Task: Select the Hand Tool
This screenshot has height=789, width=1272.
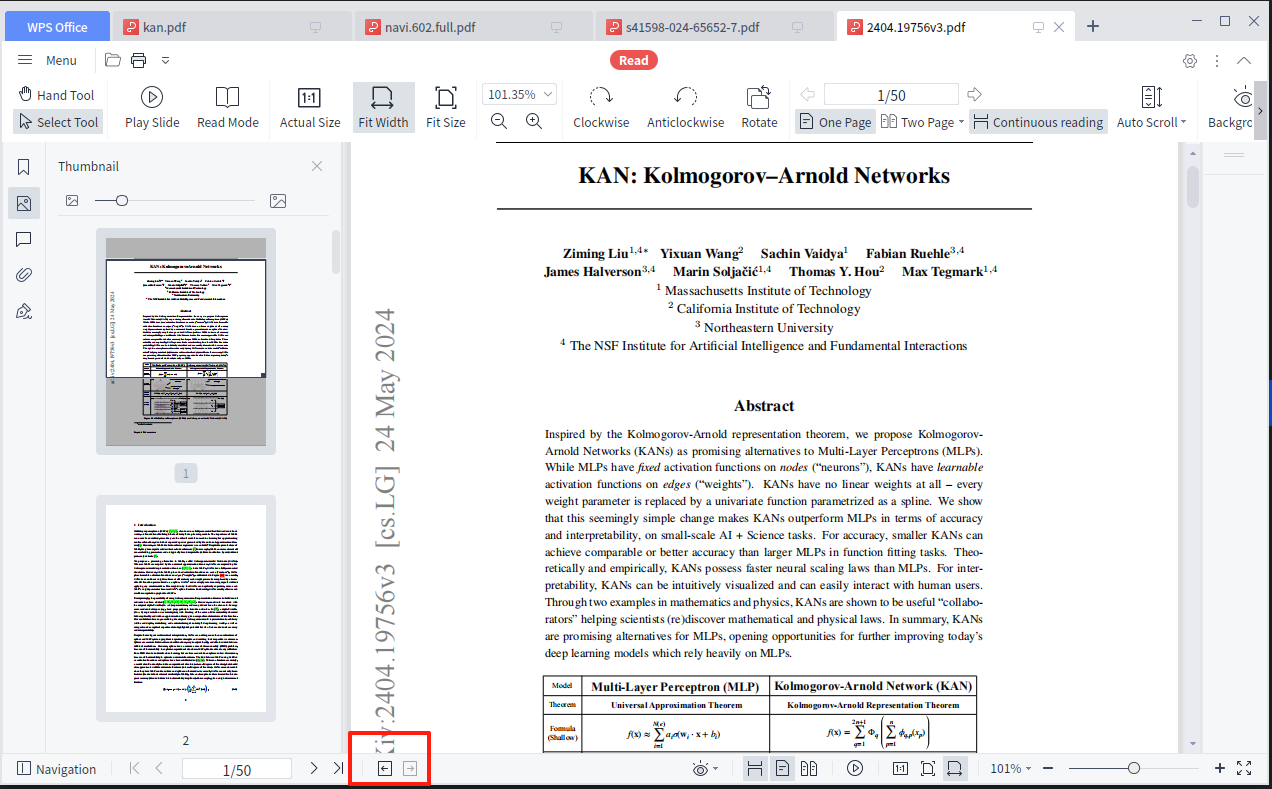Action: tap(56, 95)
